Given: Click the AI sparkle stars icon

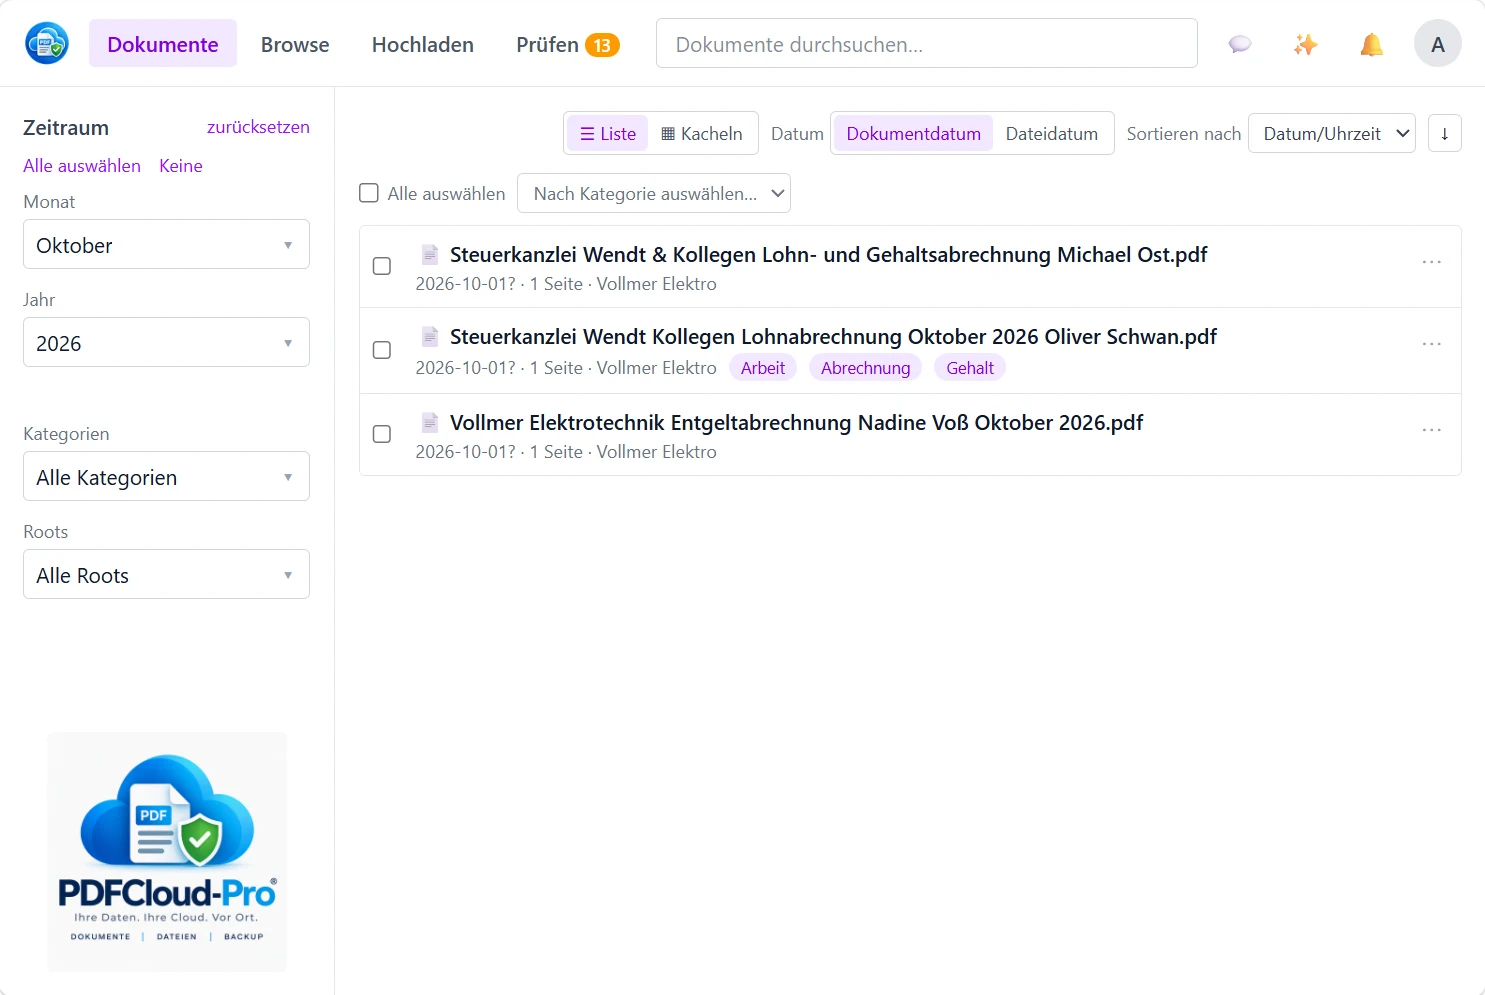Looking at the screenshot, I should click(1306, 44).
